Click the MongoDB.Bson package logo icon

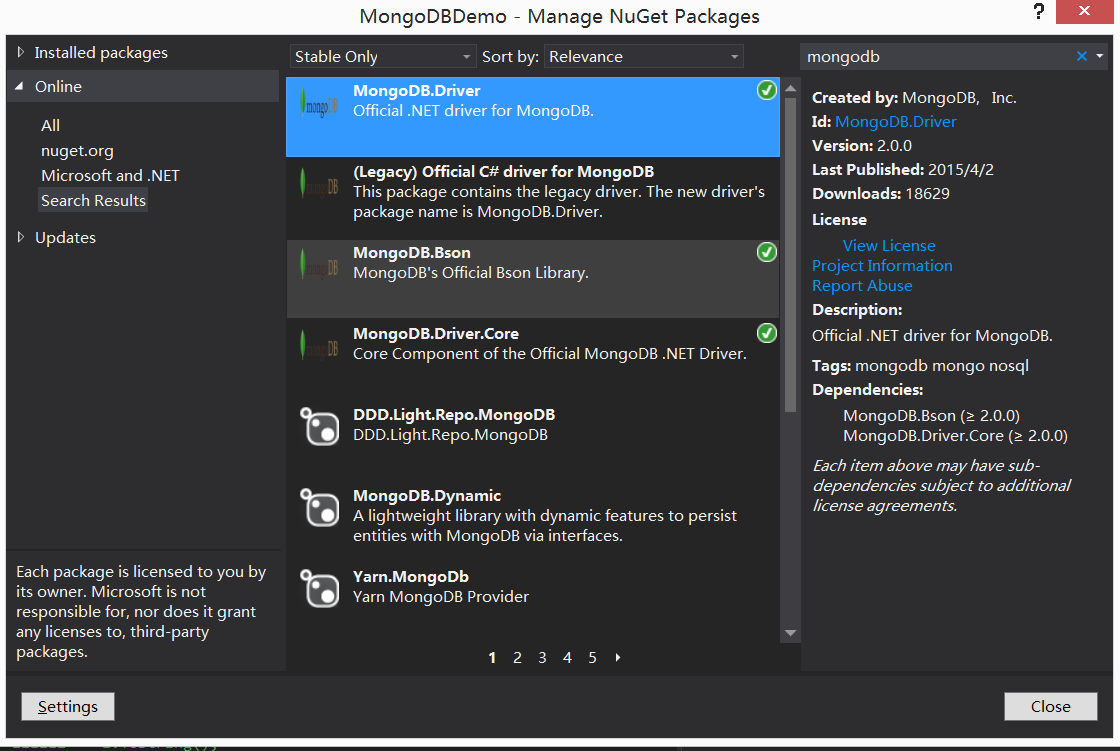pyautogui.click(x=319, y=266)
